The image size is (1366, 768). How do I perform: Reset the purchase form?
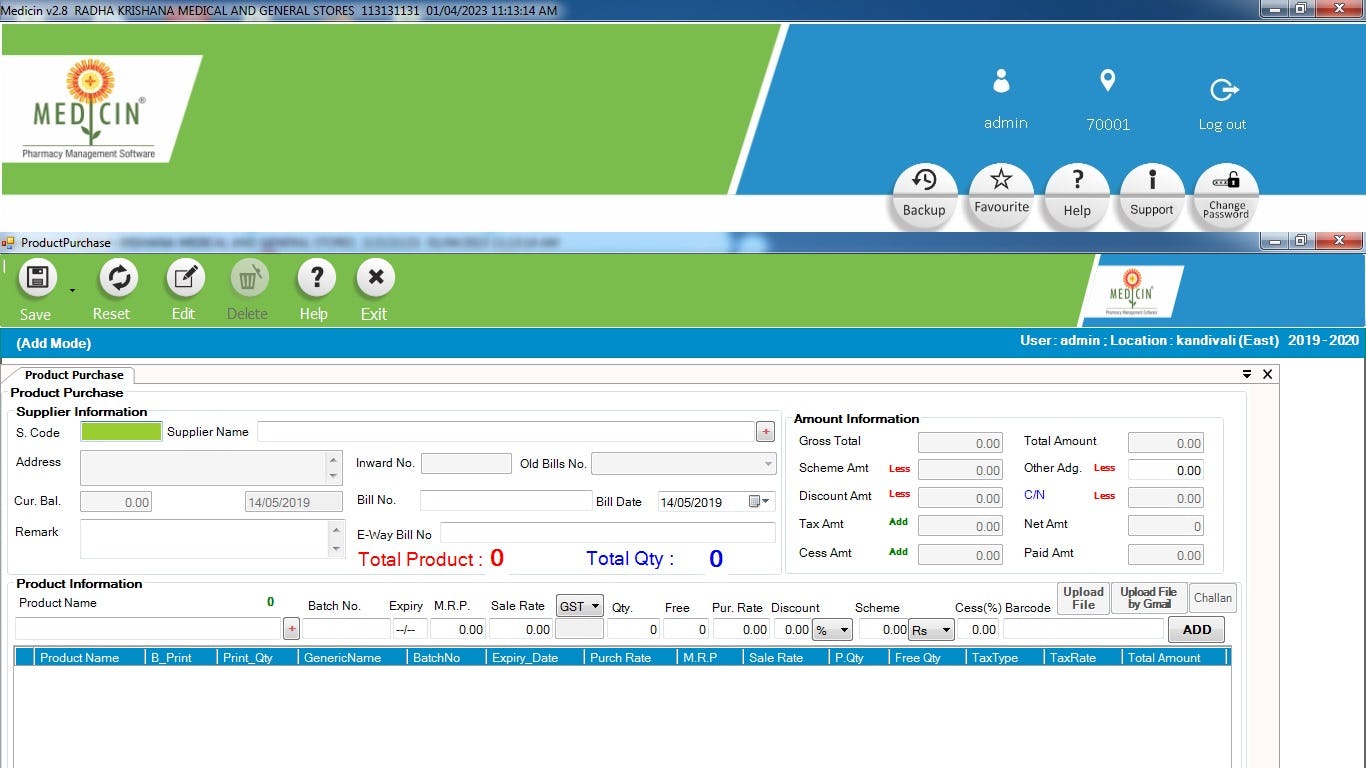pos(116,279)
